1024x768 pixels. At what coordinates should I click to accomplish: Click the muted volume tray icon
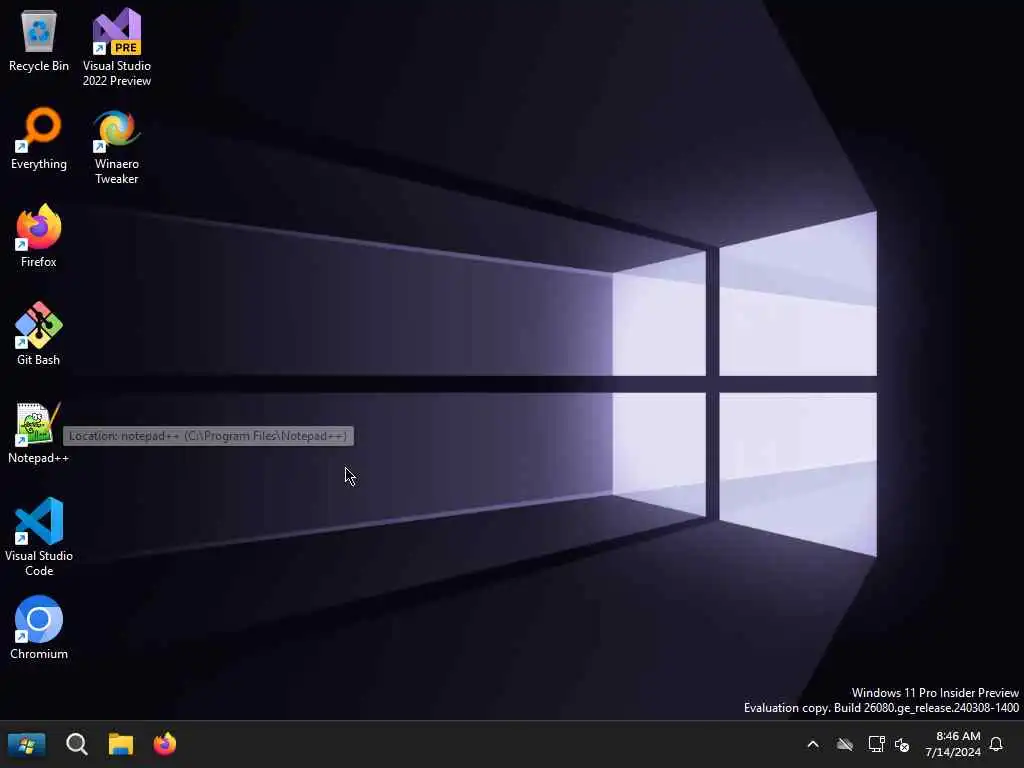pos(903,744)
